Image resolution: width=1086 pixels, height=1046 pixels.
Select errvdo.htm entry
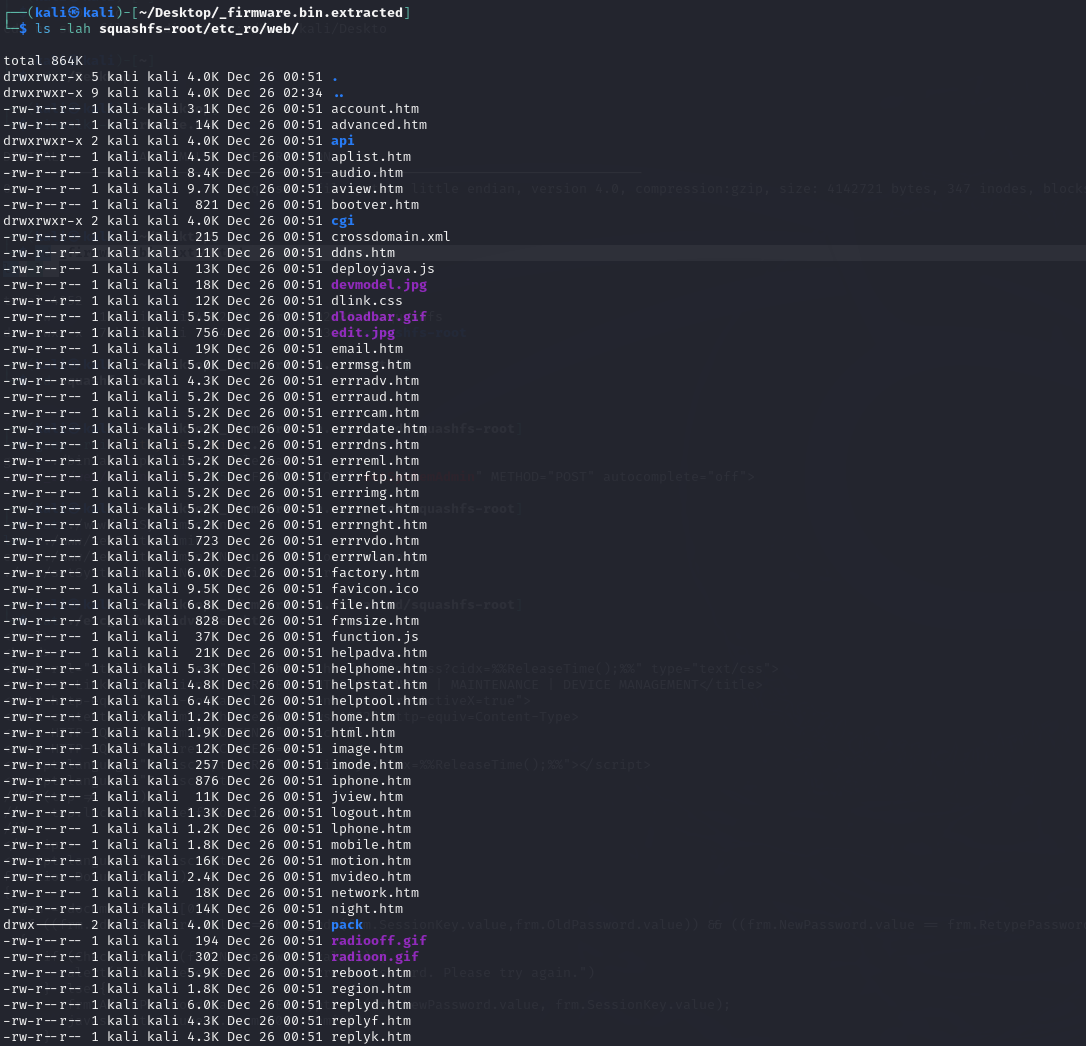(375, 540)
